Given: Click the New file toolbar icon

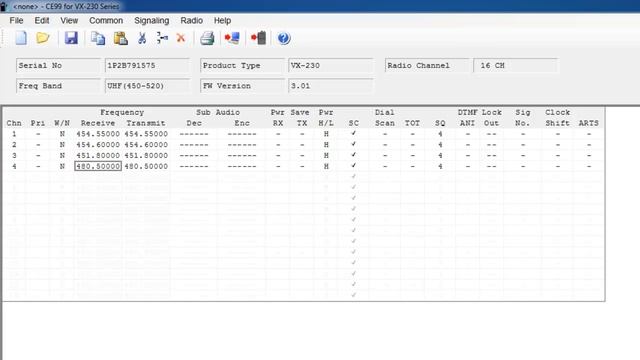Looking at the screenshot, I should (21, 38).
